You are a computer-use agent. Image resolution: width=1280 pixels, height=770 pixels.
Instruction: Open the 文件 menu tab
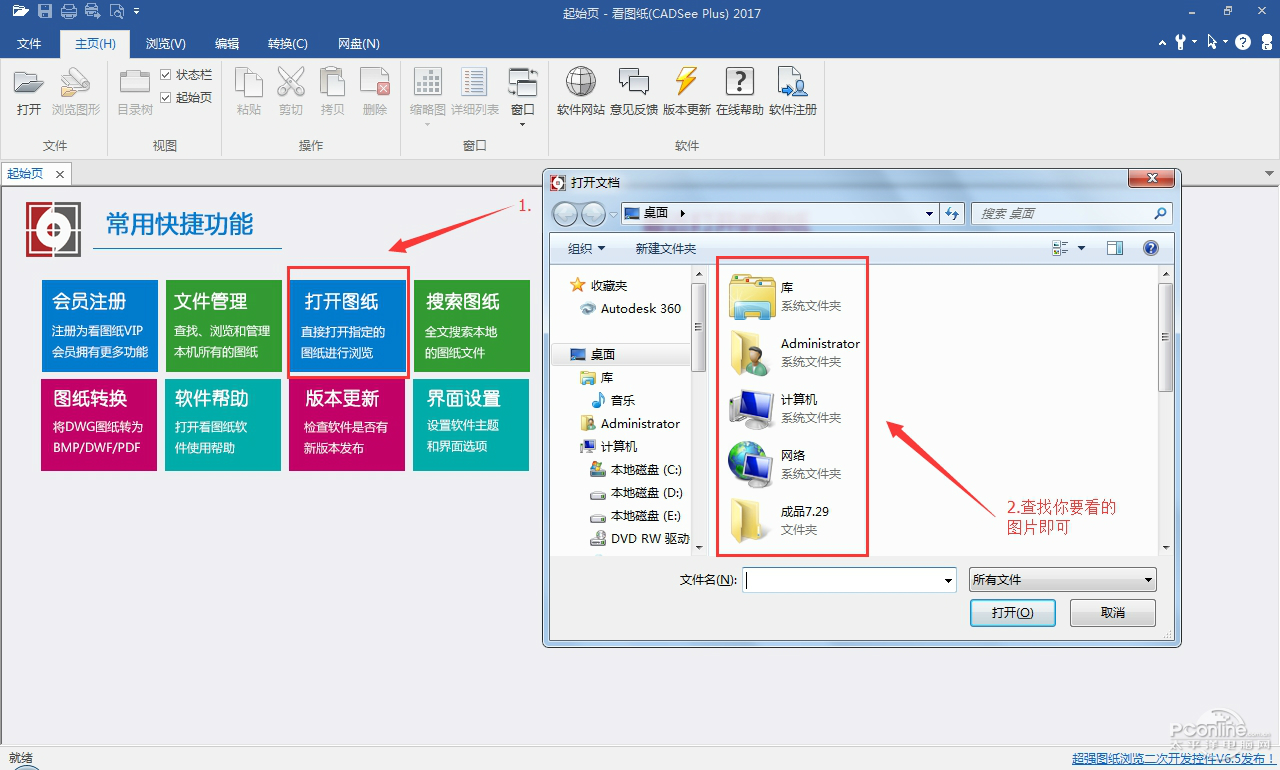(29, 44)
